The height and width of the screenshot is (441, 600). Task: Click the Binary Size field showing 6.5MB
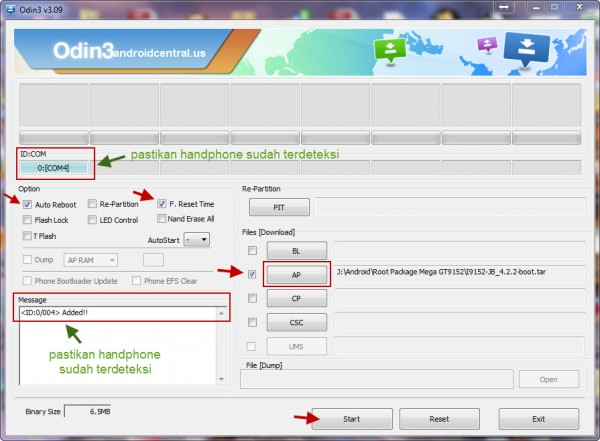click(x=88, y=412)
